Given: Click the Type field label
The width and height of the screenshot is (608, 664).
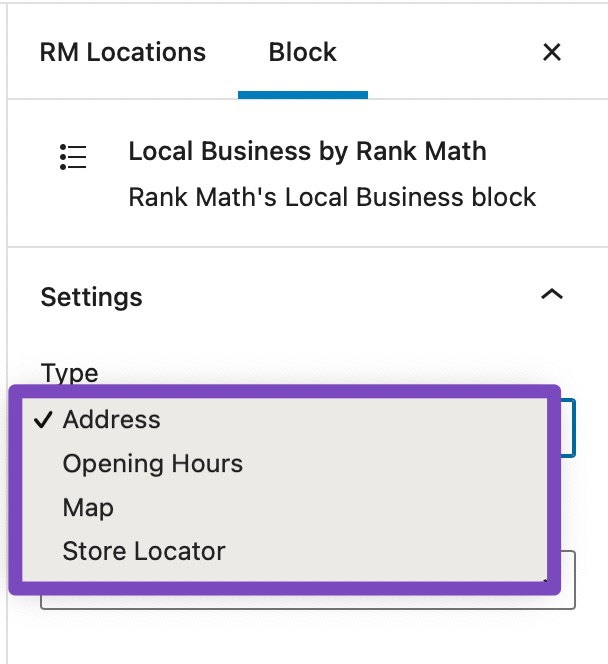Looking at the screenshot, I should 69,373.
